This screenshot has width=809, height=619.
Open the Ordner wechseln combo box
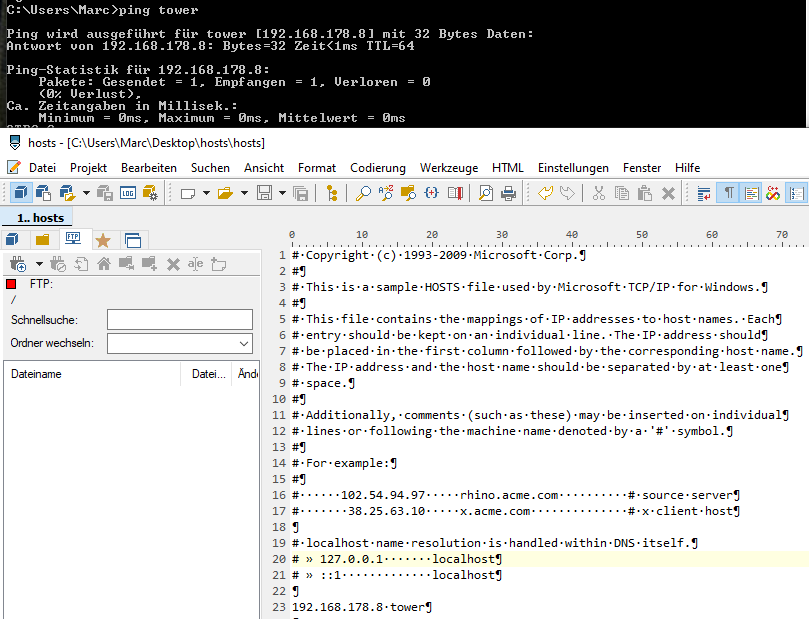tap(180, 344)
